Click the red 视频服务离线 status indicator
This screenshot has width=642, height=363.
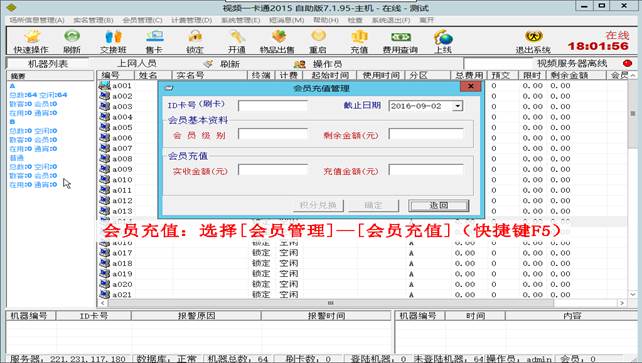627,63
